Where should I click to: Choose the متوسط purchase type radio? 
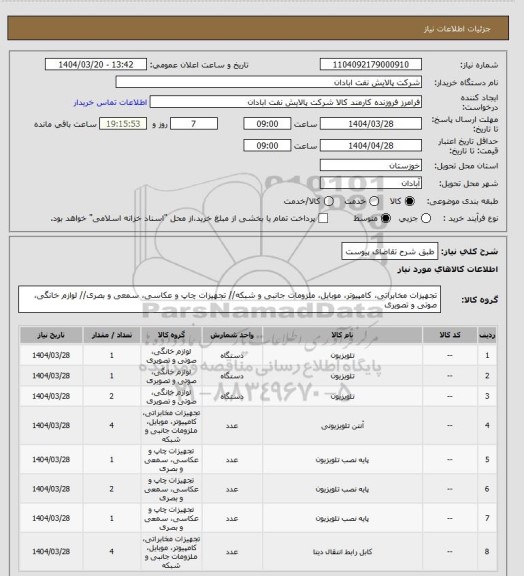[x=385, y=219]
